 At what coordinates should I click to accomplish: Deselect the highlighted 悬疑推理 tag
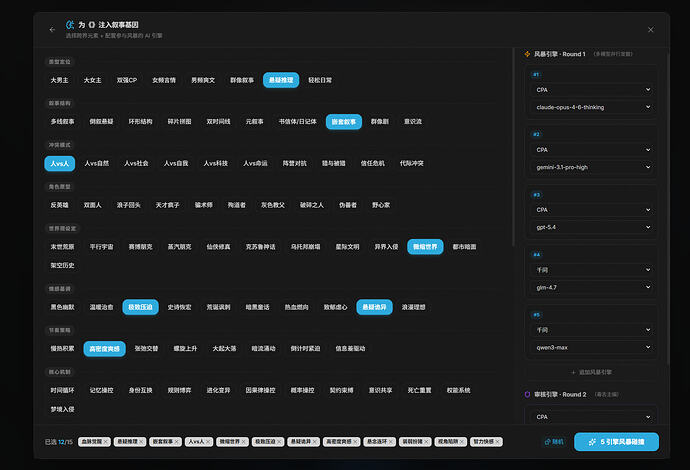tap(281, 80)
